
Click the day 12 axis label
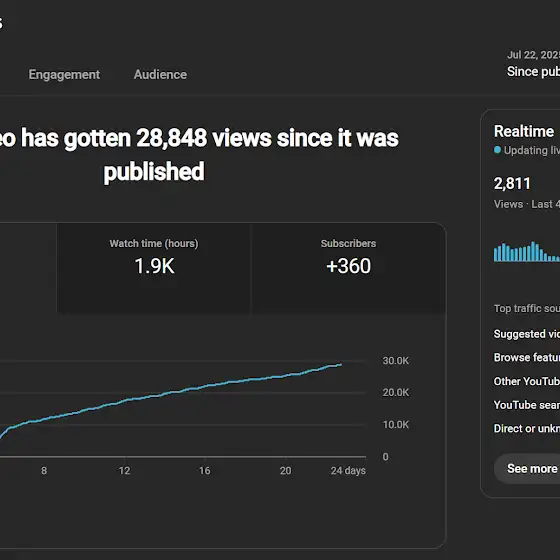[x=124, y=471]
